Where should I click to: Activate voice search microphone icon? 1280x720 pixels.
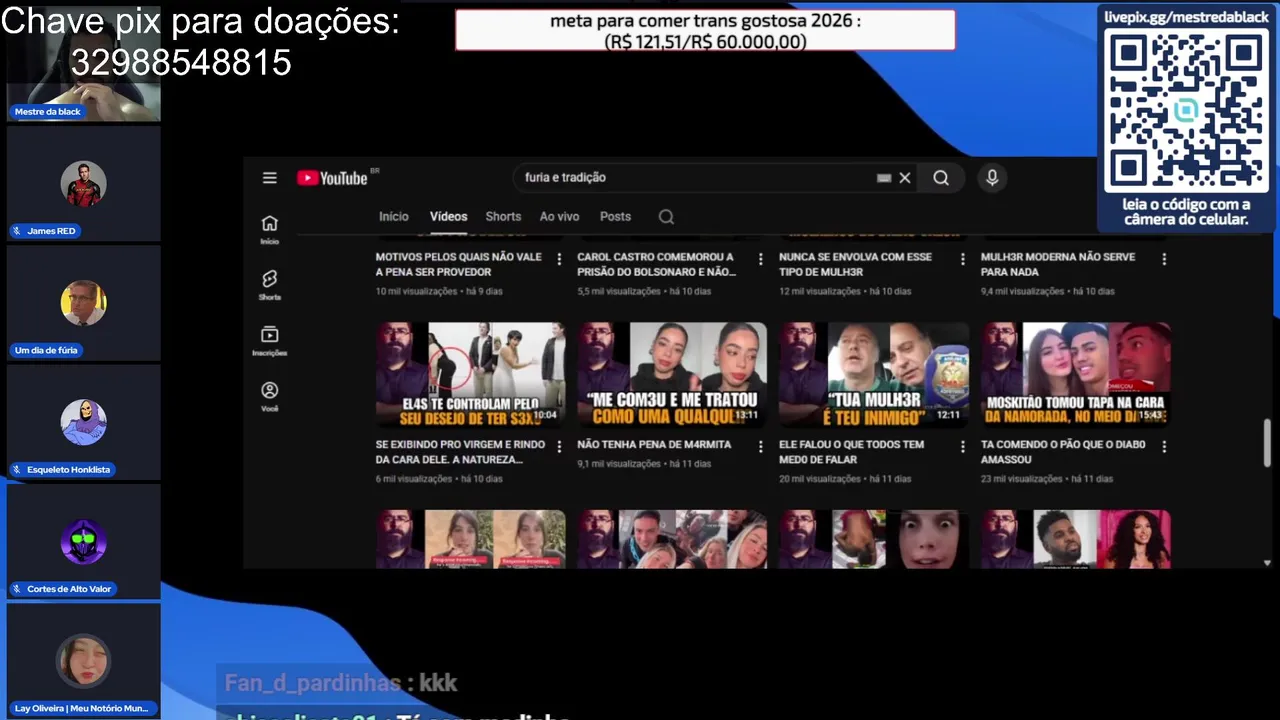click(992, 178)
